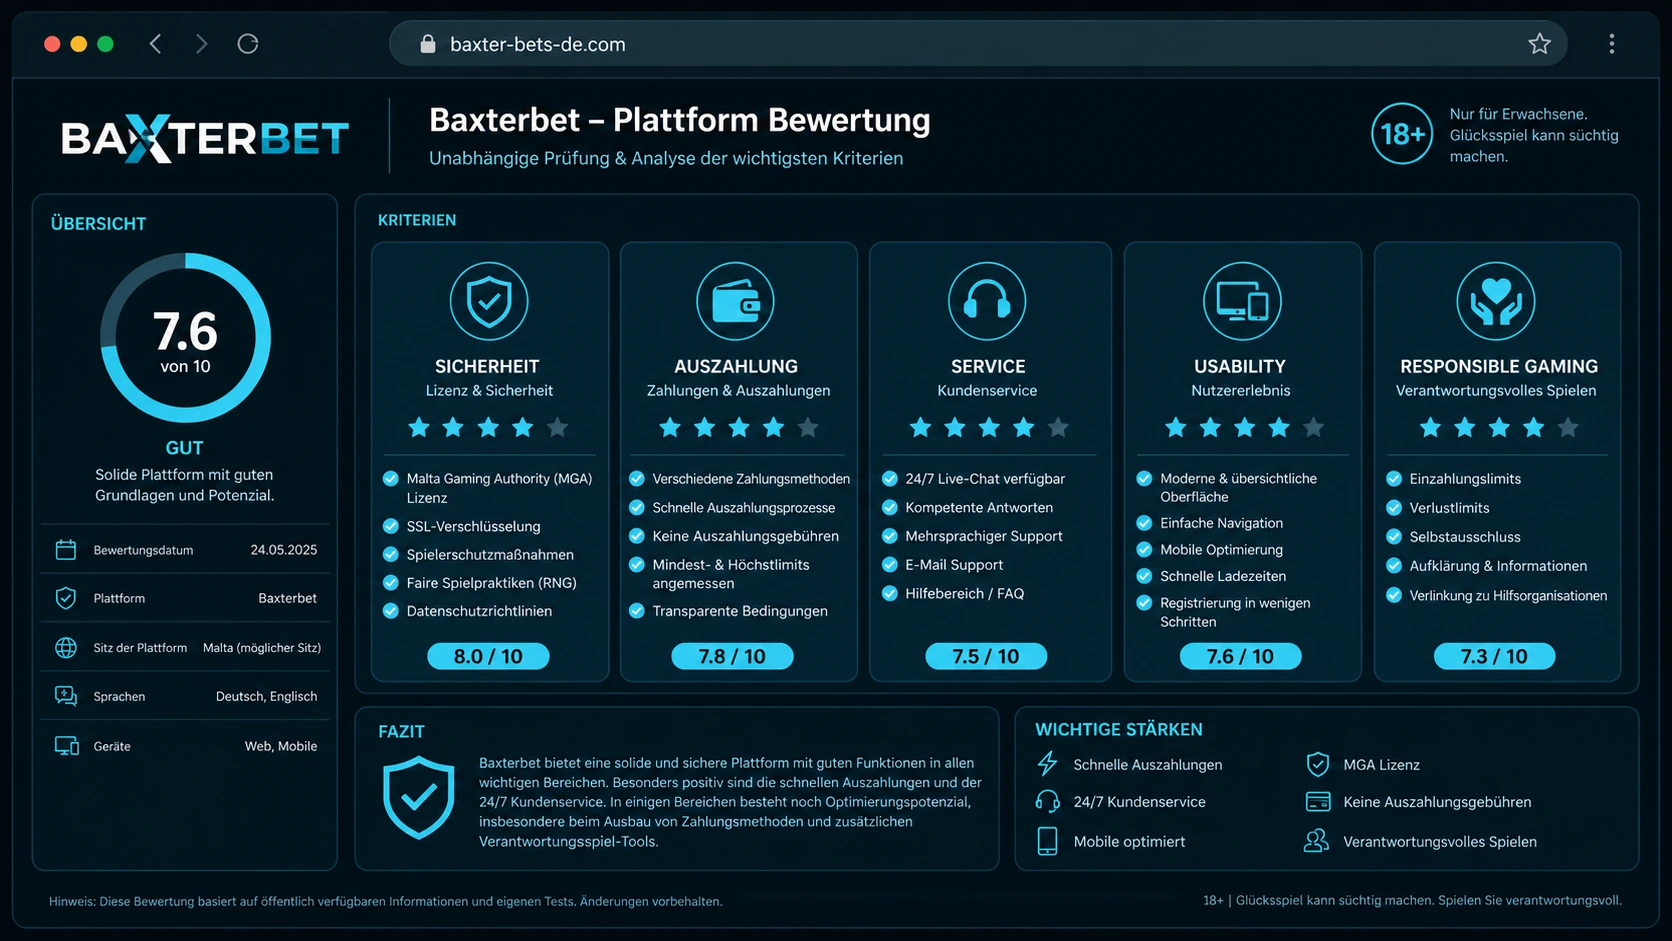Click checkmark next to 24/7 Live-Chat verfügbar
The width and height of the screenshot is (1672, 941).
click(x=889, y=479)
